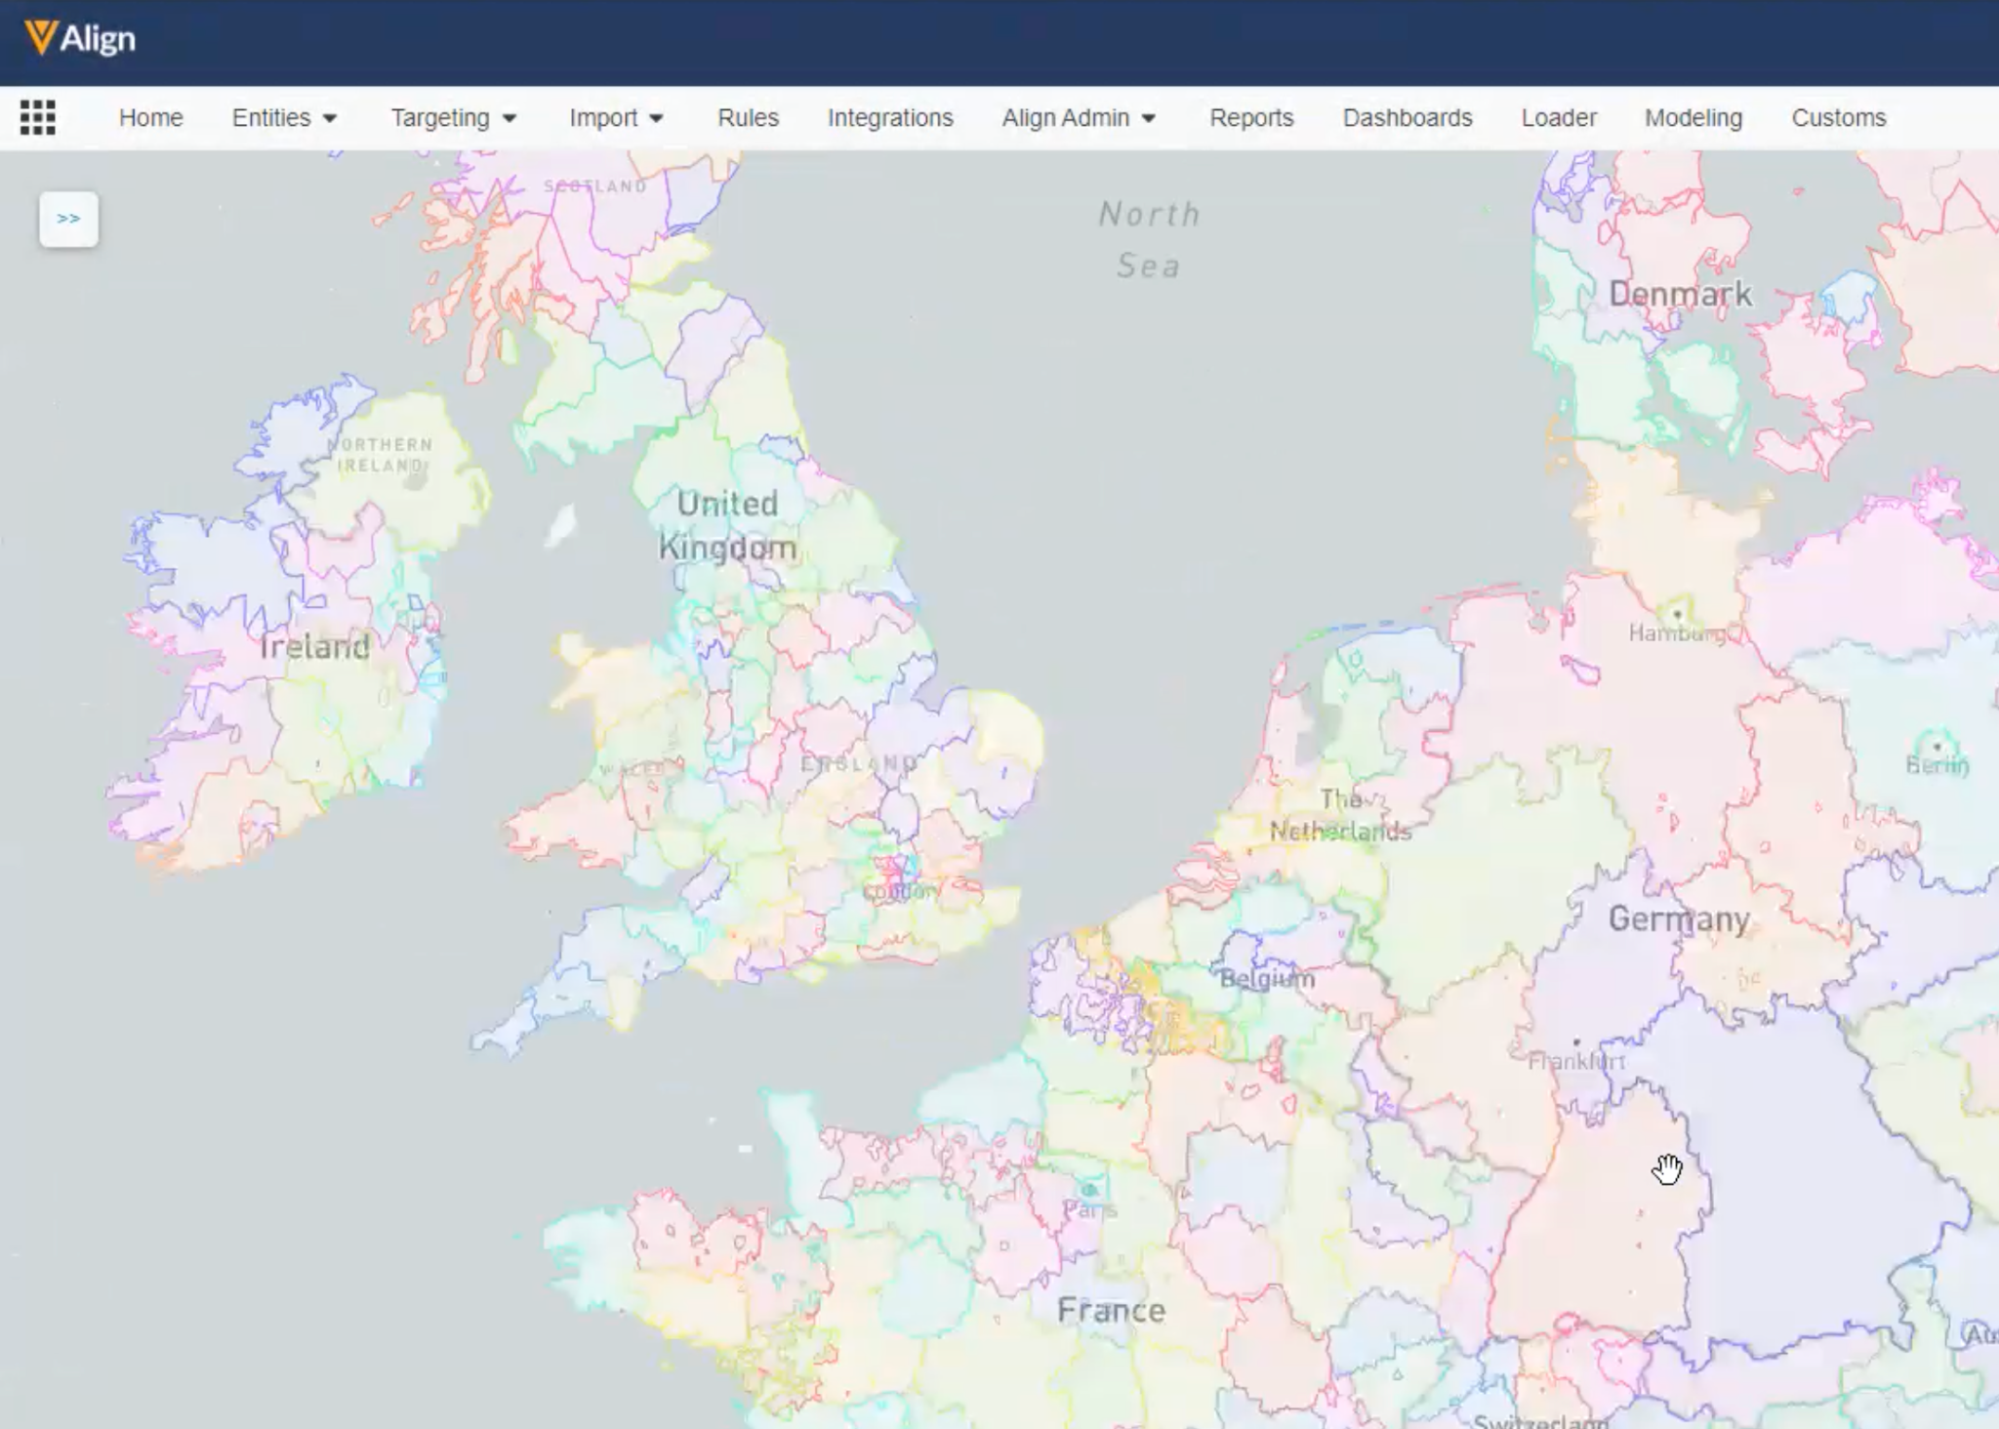The image size is (1999, 1429).
Task: Go to the Modeling tab
Action: point(1693,118)
